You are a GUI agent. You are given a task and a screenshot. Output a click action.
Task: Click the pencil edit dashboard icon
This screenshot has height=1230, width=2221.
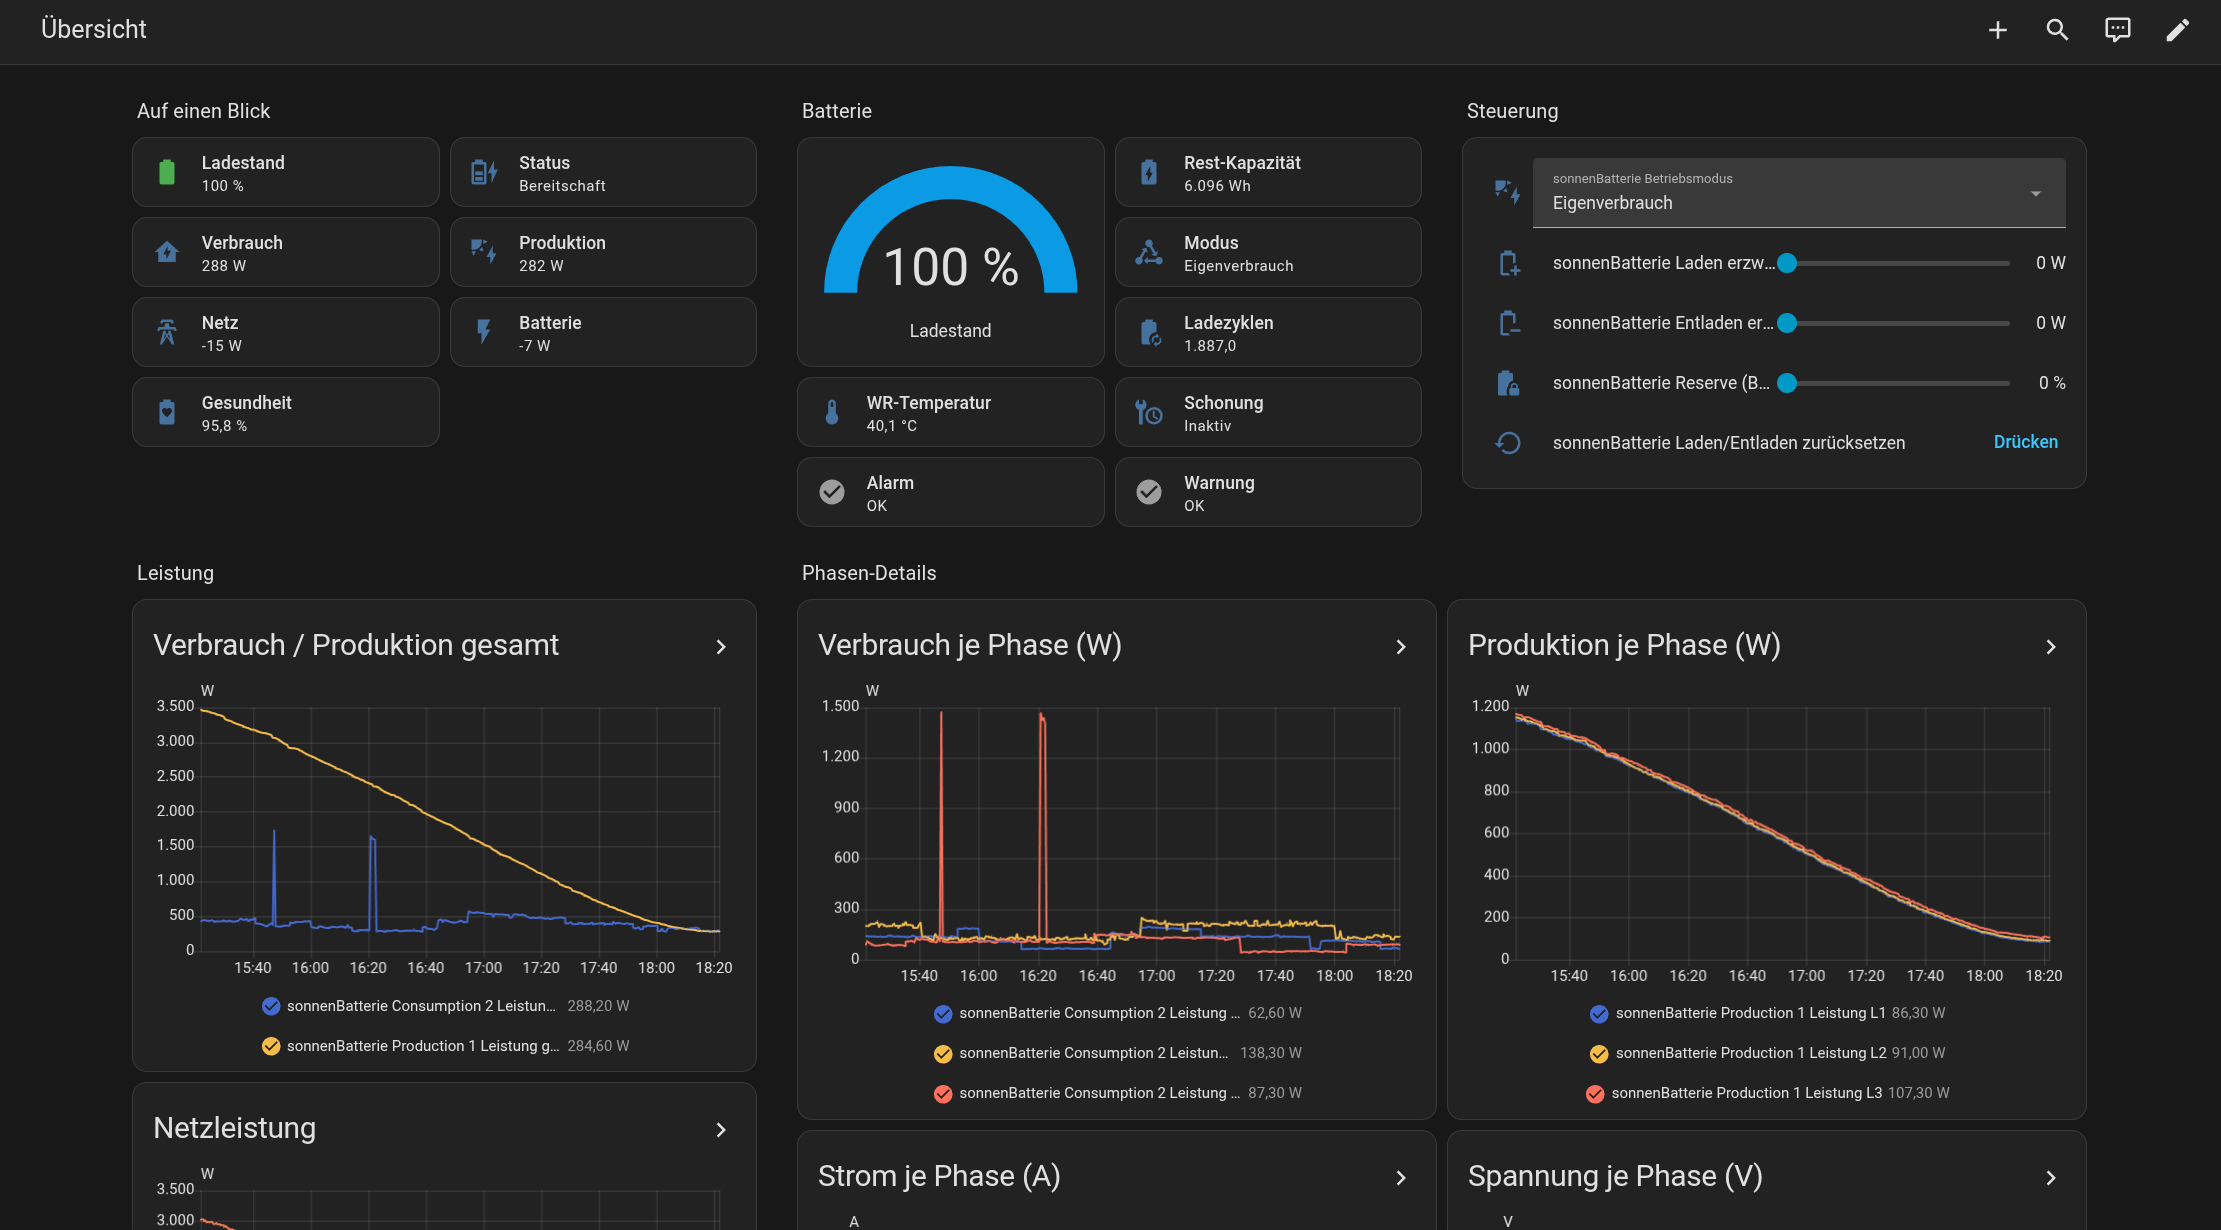tap(2177, 30)
